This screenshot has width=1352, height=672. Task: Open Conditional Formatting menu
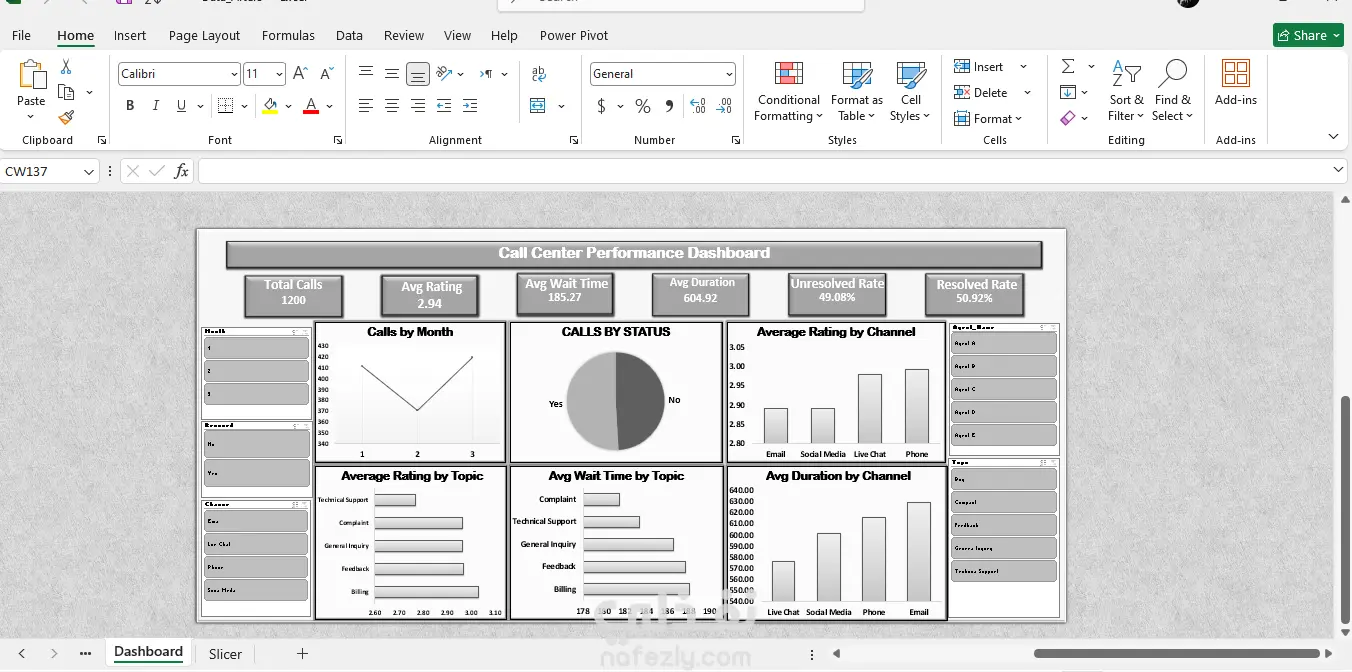(x=789, y=90)
